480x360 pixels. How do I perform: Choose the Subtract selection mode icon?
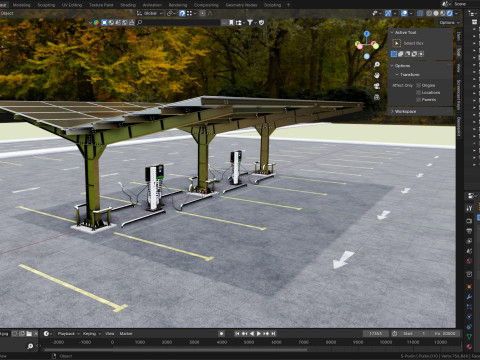point(407,54)
